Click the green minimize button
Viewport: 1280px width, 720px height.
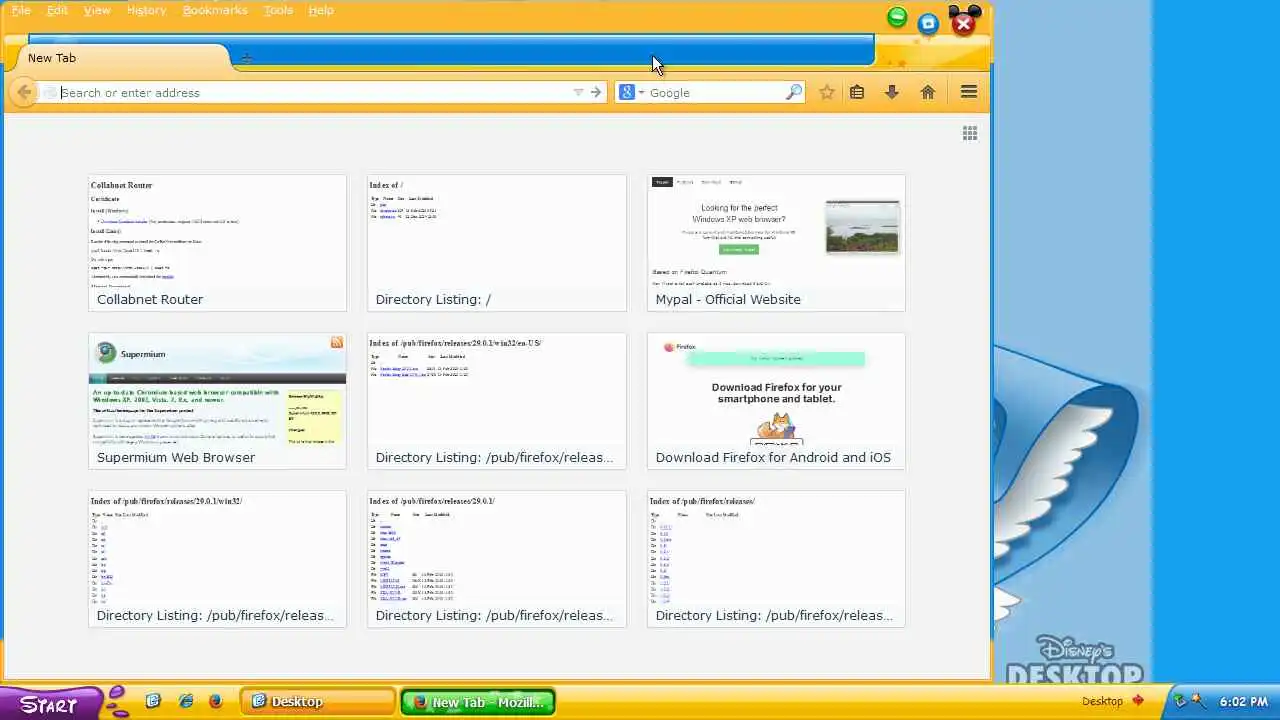point(897,18)
